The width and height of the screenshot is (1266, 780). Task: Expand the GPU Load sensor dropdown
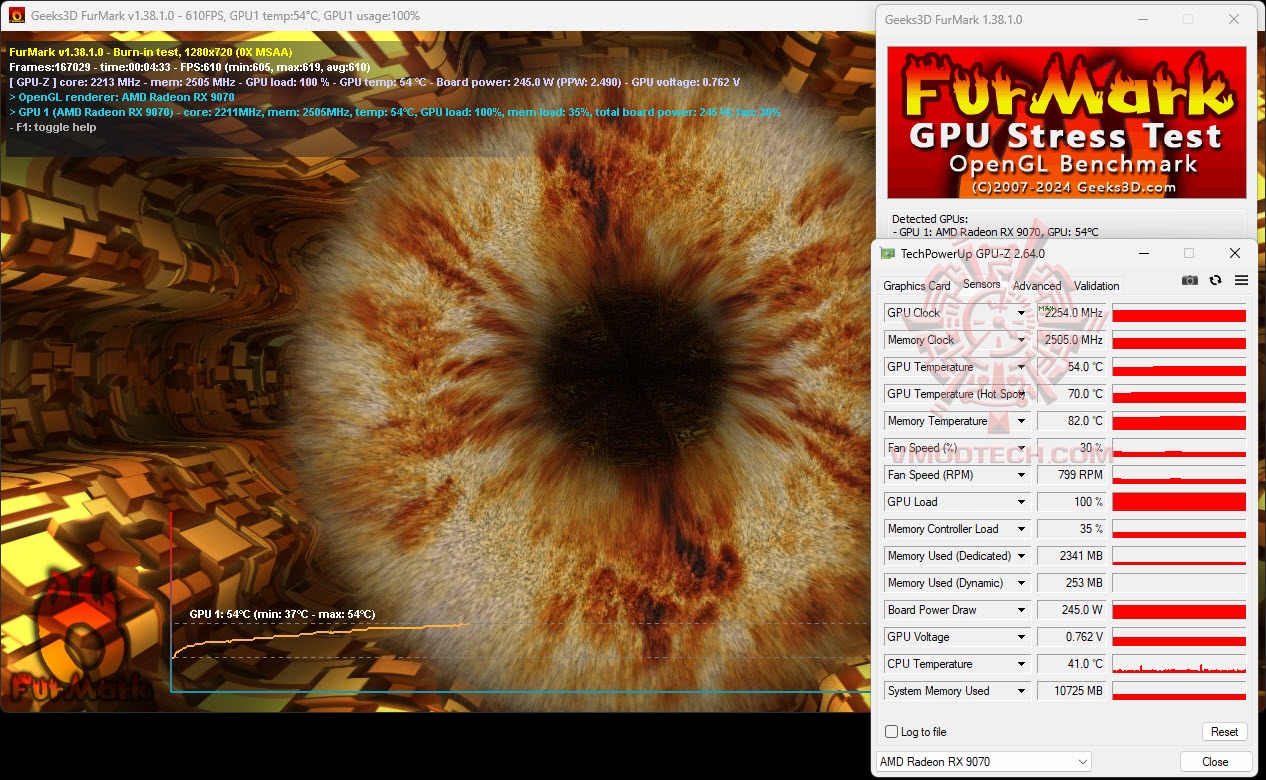[x=1021, y=502]
